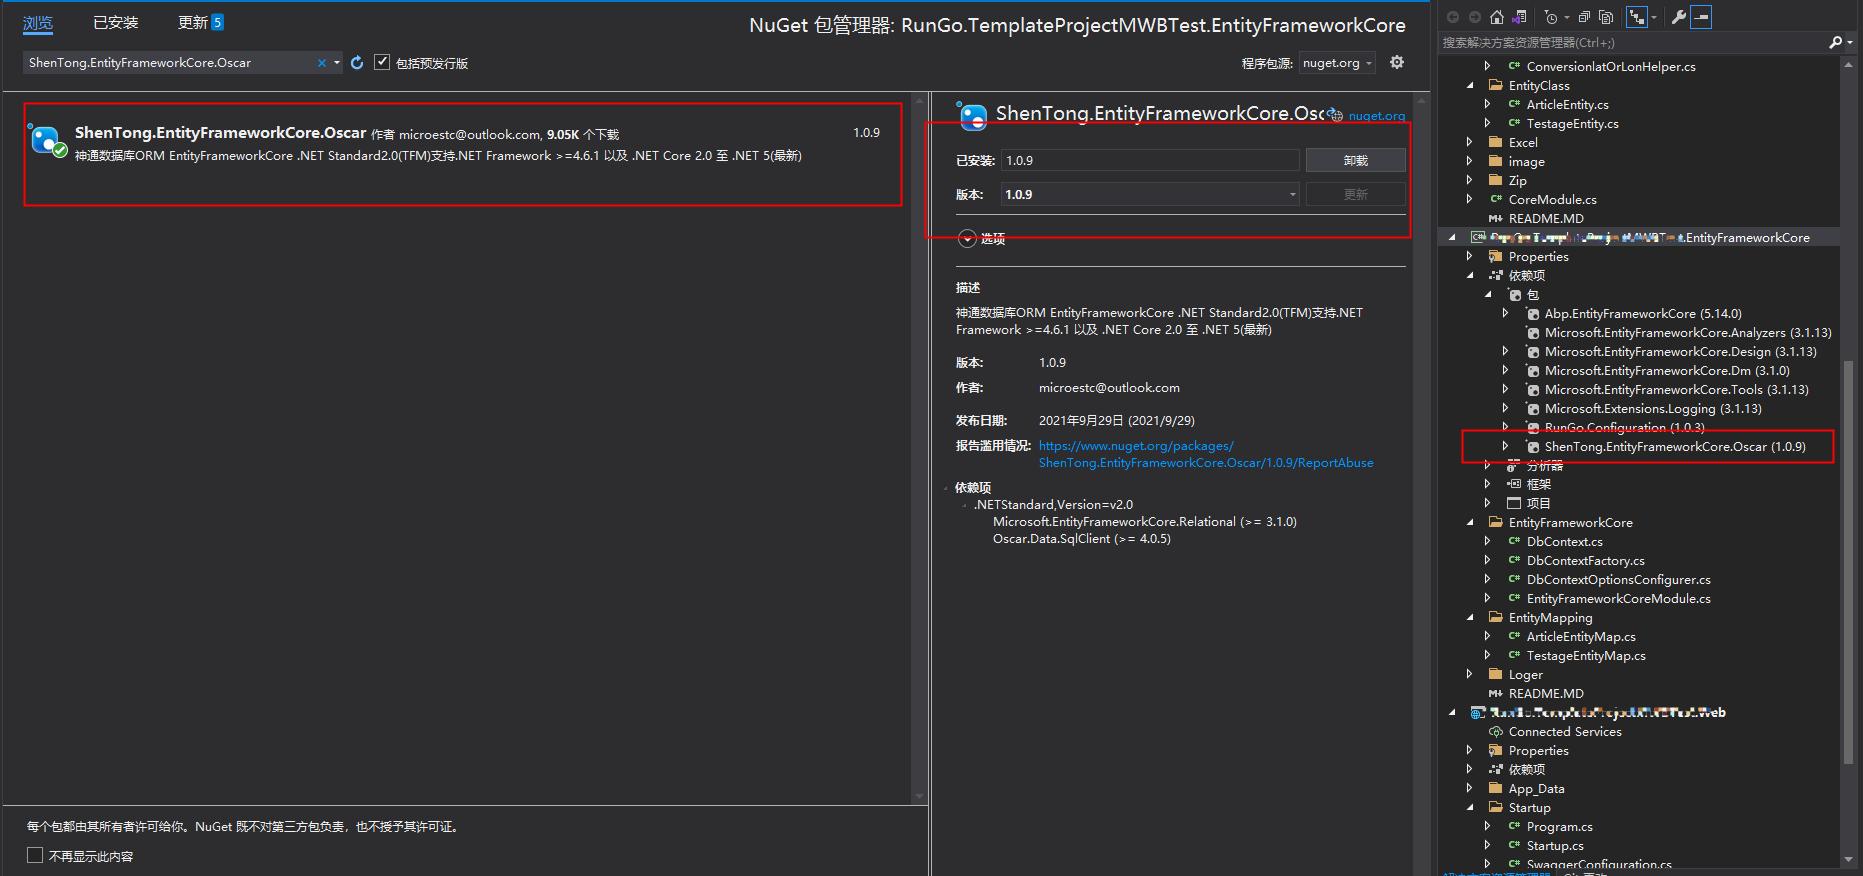Select Microsoft.EntityFrameworkCore.Dm package
The width and height of the screenshot is (1863, 876).
pyautogui.click(x=1667, y=370)
